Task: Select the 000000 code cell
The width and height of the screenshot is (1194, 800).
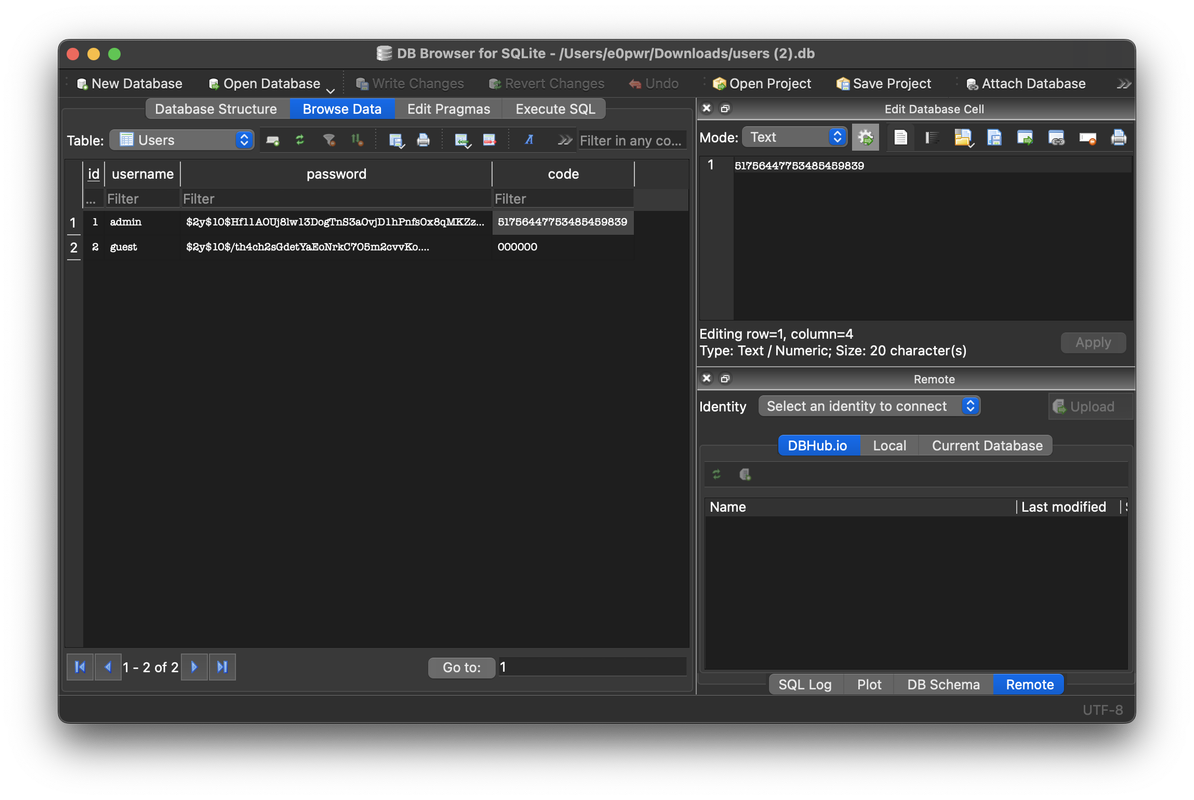Action: pos(563,247)
